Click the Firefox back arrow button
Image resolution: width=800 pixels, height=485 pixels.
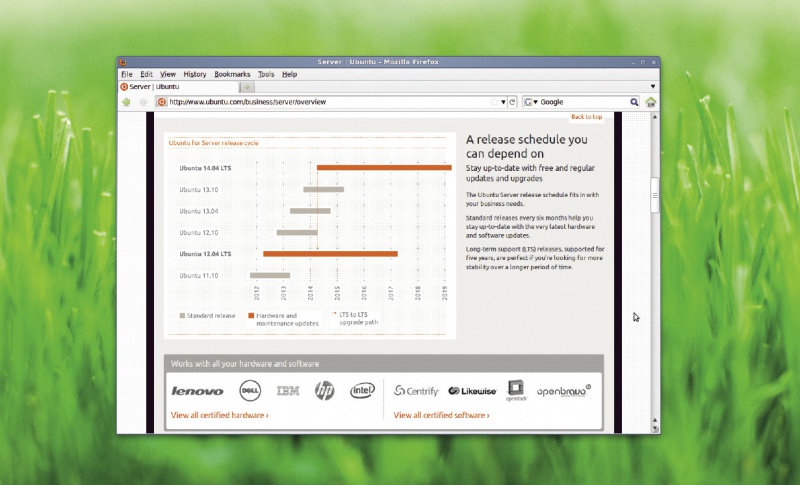click(127, 102)
